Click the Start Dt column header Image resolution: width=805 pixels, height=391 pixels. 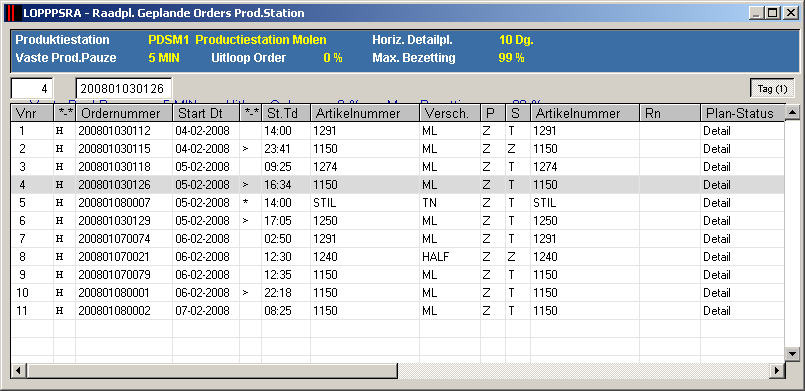pyautogui.click(x=206, y=113)
